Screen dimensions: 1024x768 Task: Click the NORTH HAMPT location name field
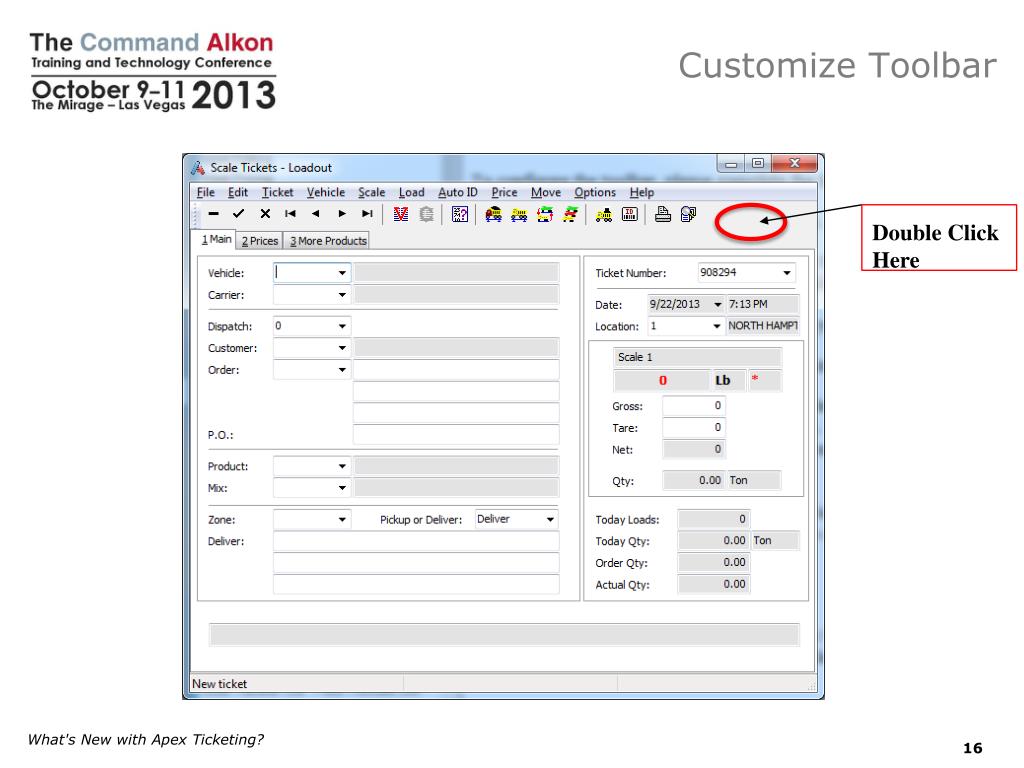pos(763,326)
